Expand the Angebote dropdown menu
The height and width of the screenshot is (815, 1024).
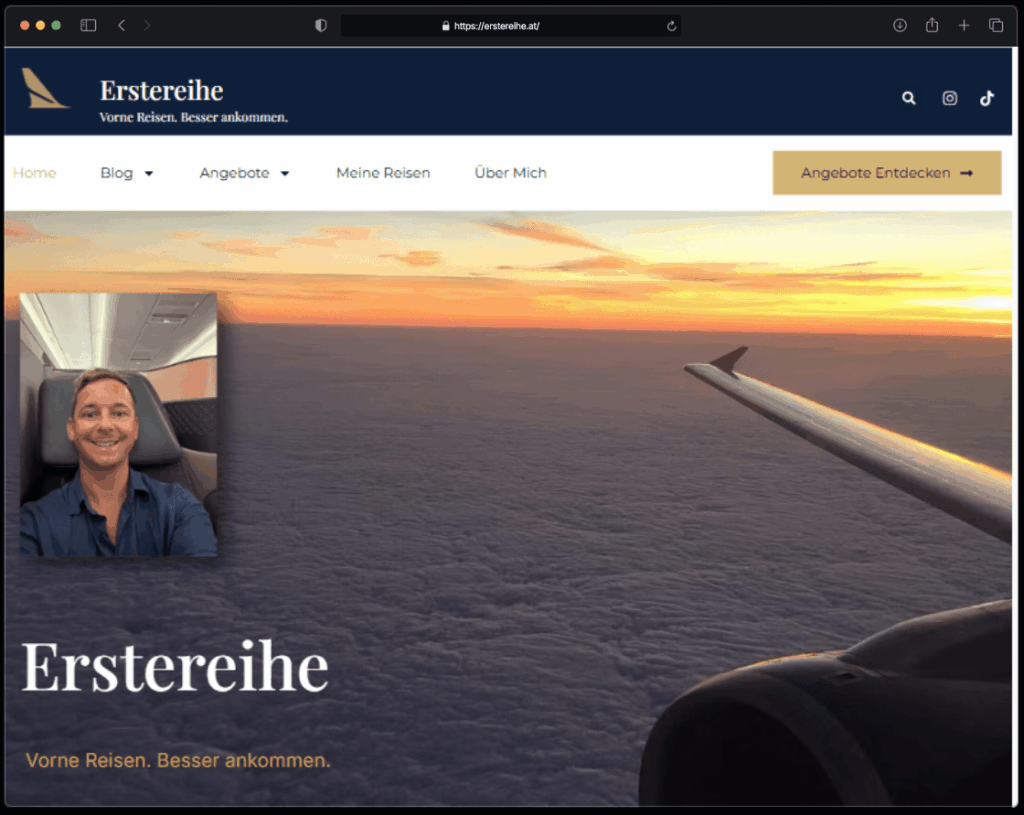click(x=244, y=173)
